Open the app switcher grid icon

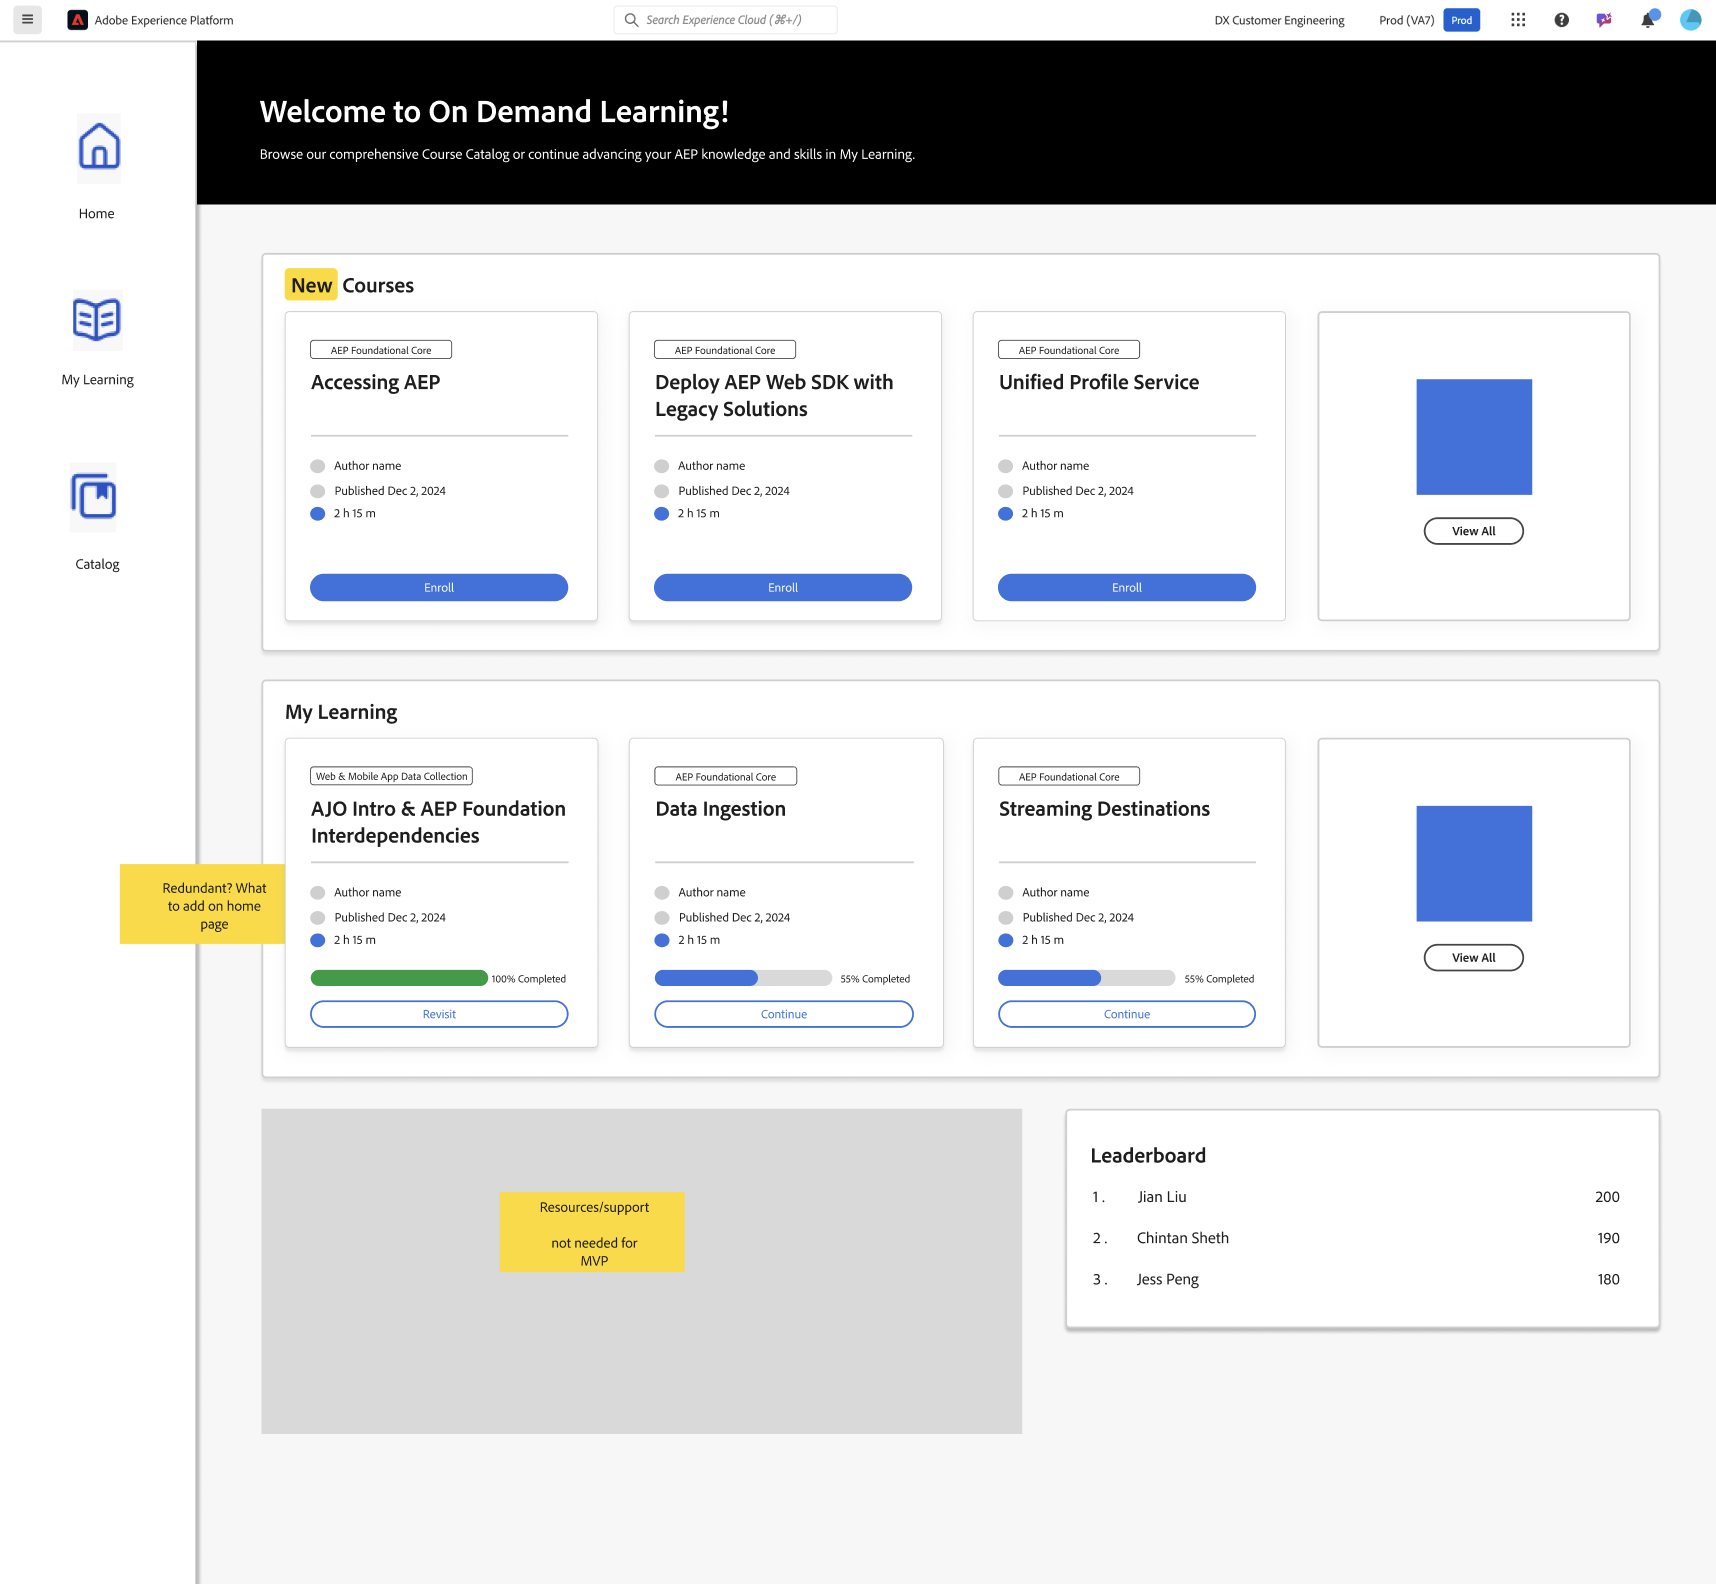coord(1518,20)
